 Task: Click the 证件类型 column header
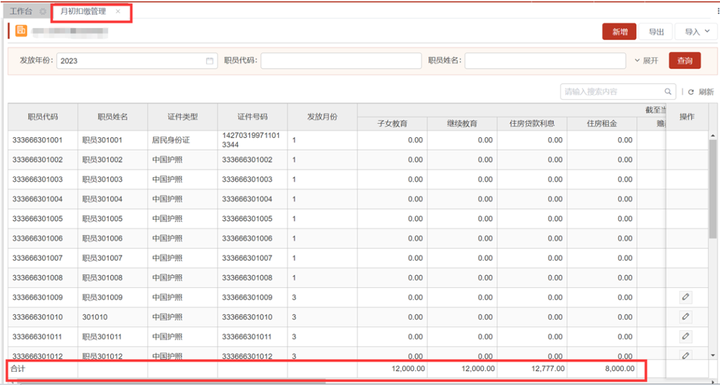[x=182, y=117]
